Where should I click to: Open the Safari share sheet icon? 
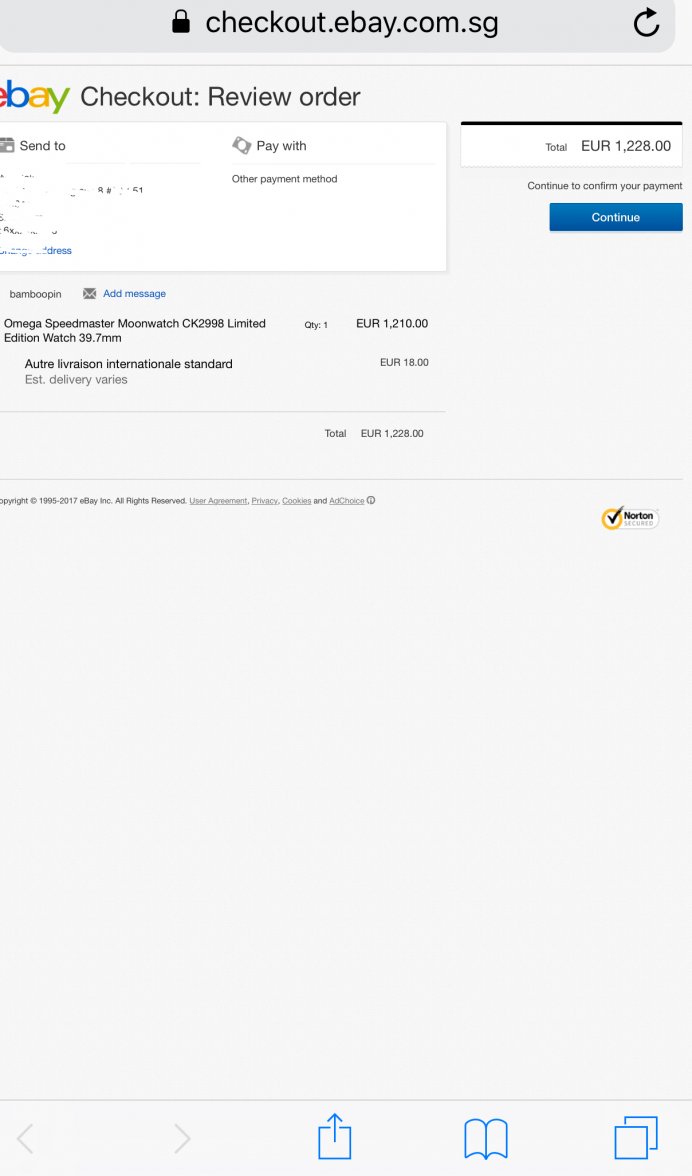[335, 1136]
